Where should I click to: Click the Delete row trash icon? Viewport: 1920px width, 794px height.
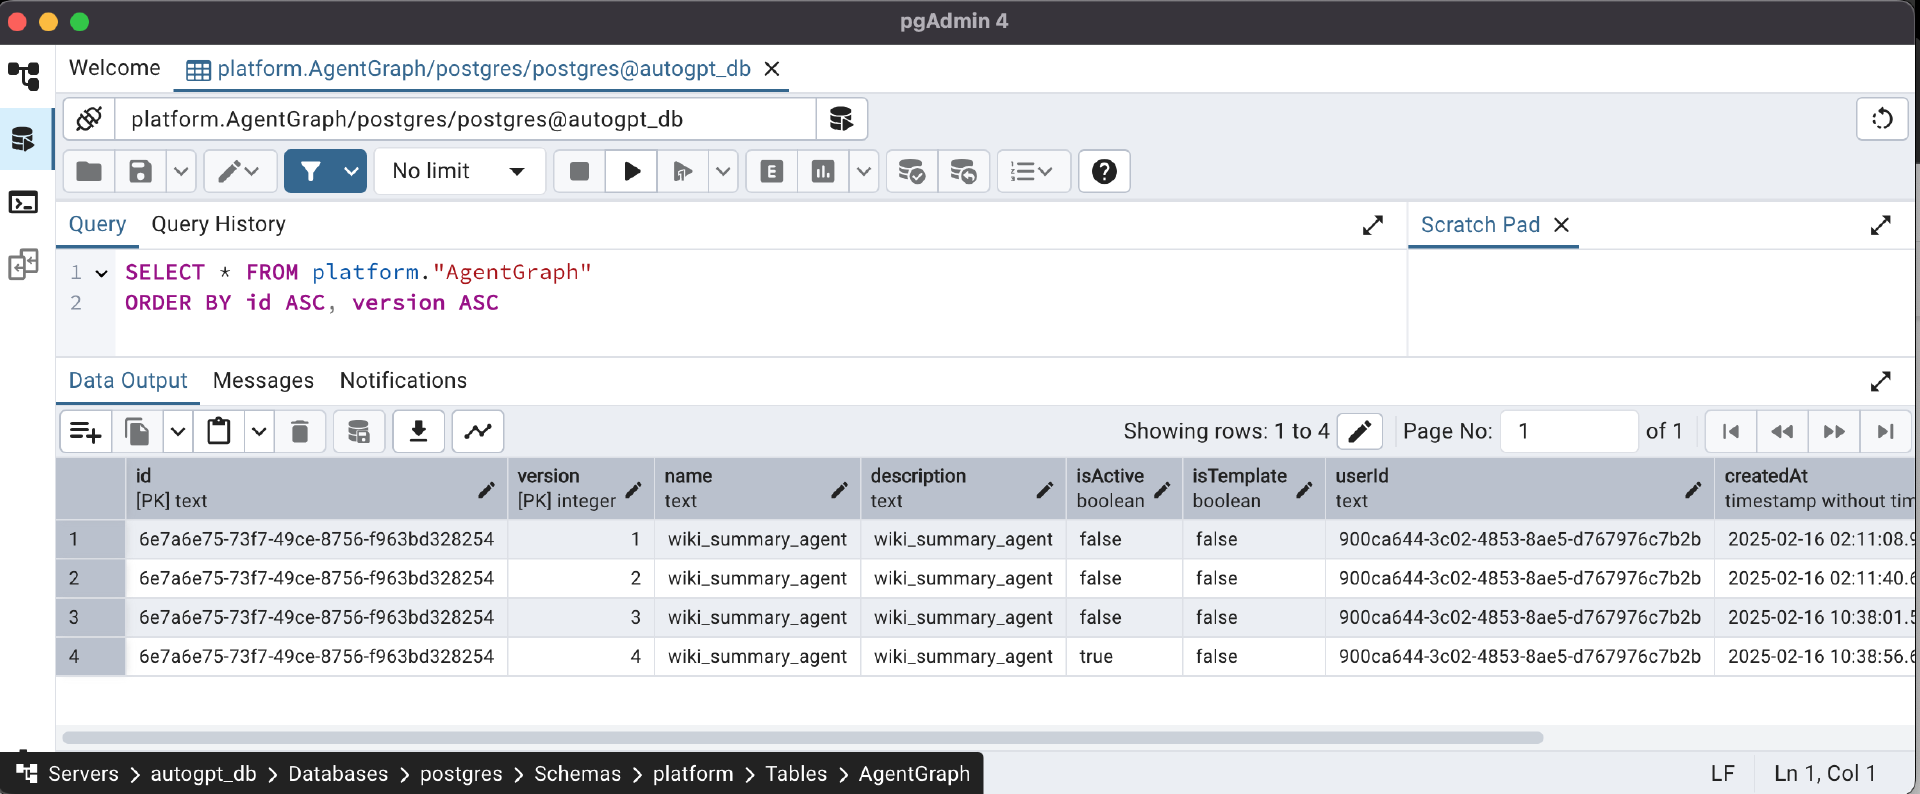299,431
